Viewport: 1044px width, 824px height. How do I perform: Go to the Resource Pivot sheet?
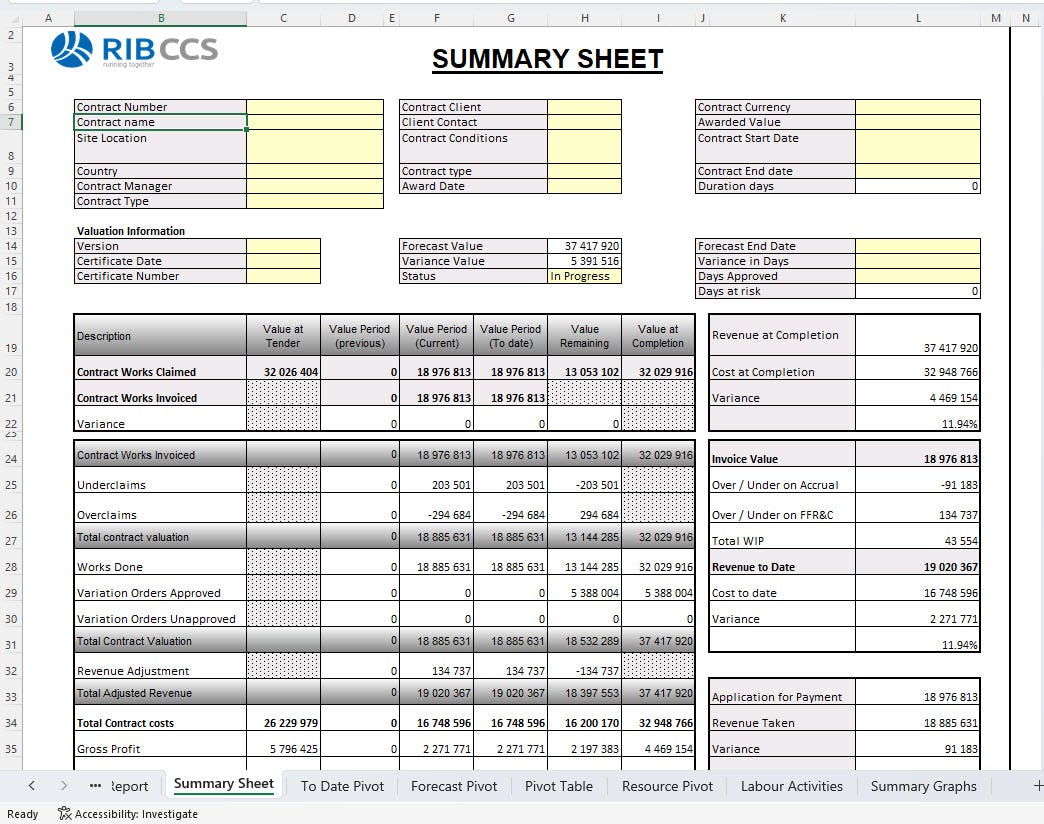pyautogui.click(x=667, y=786)
